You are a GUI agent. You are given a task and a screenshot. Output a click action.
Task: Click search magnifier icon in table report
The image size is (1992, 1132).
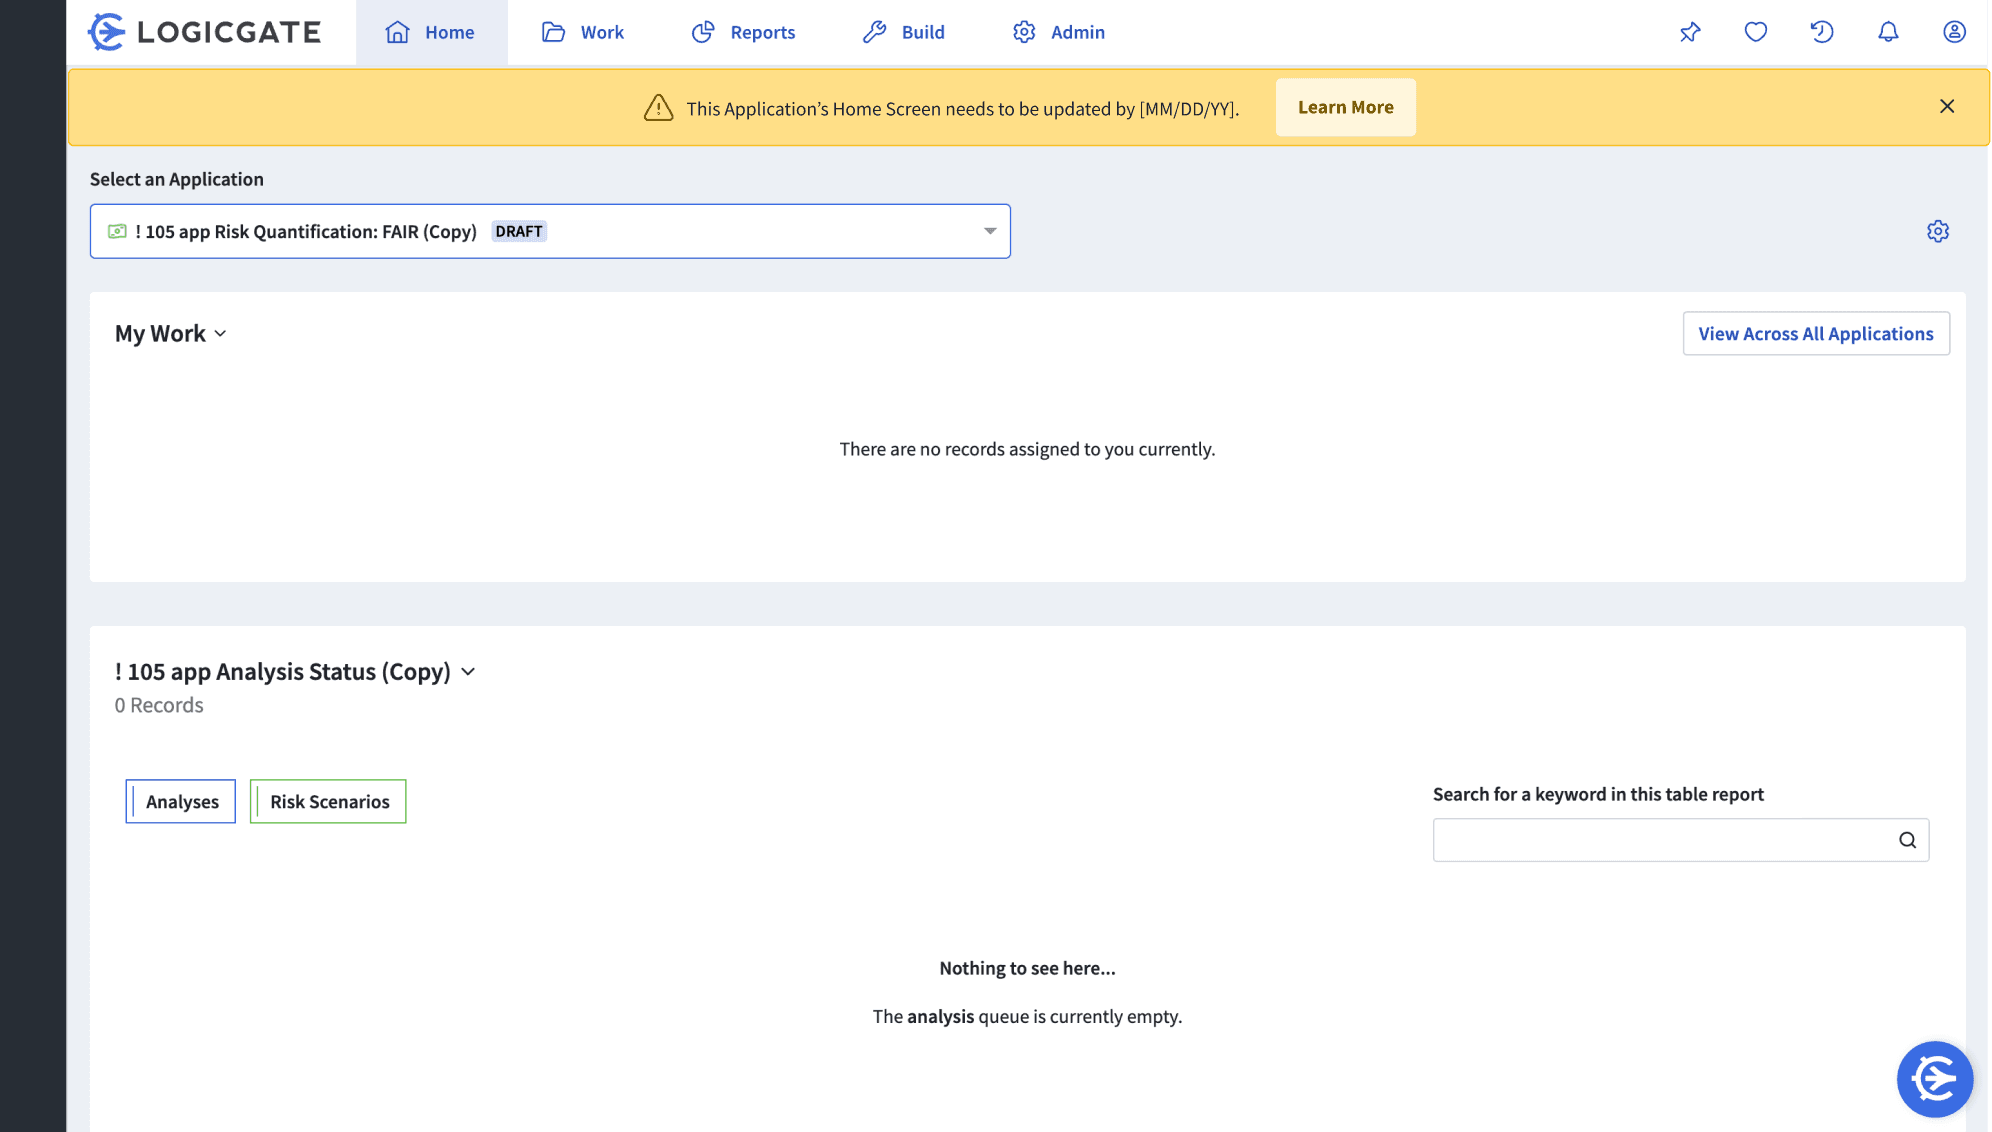coord(1907,840)
